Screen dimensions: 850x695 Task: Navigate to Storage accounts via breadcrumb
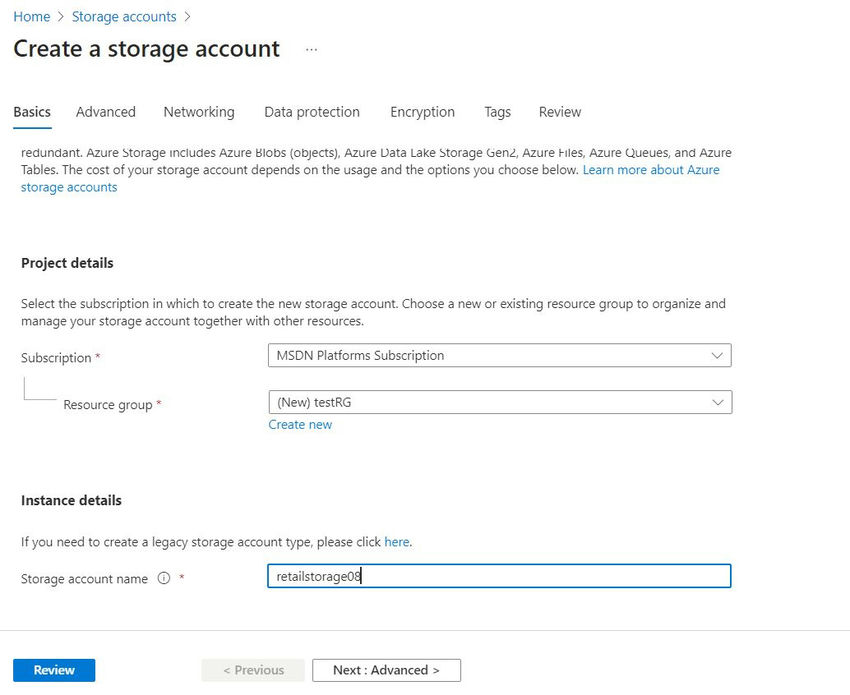[124, 16]
